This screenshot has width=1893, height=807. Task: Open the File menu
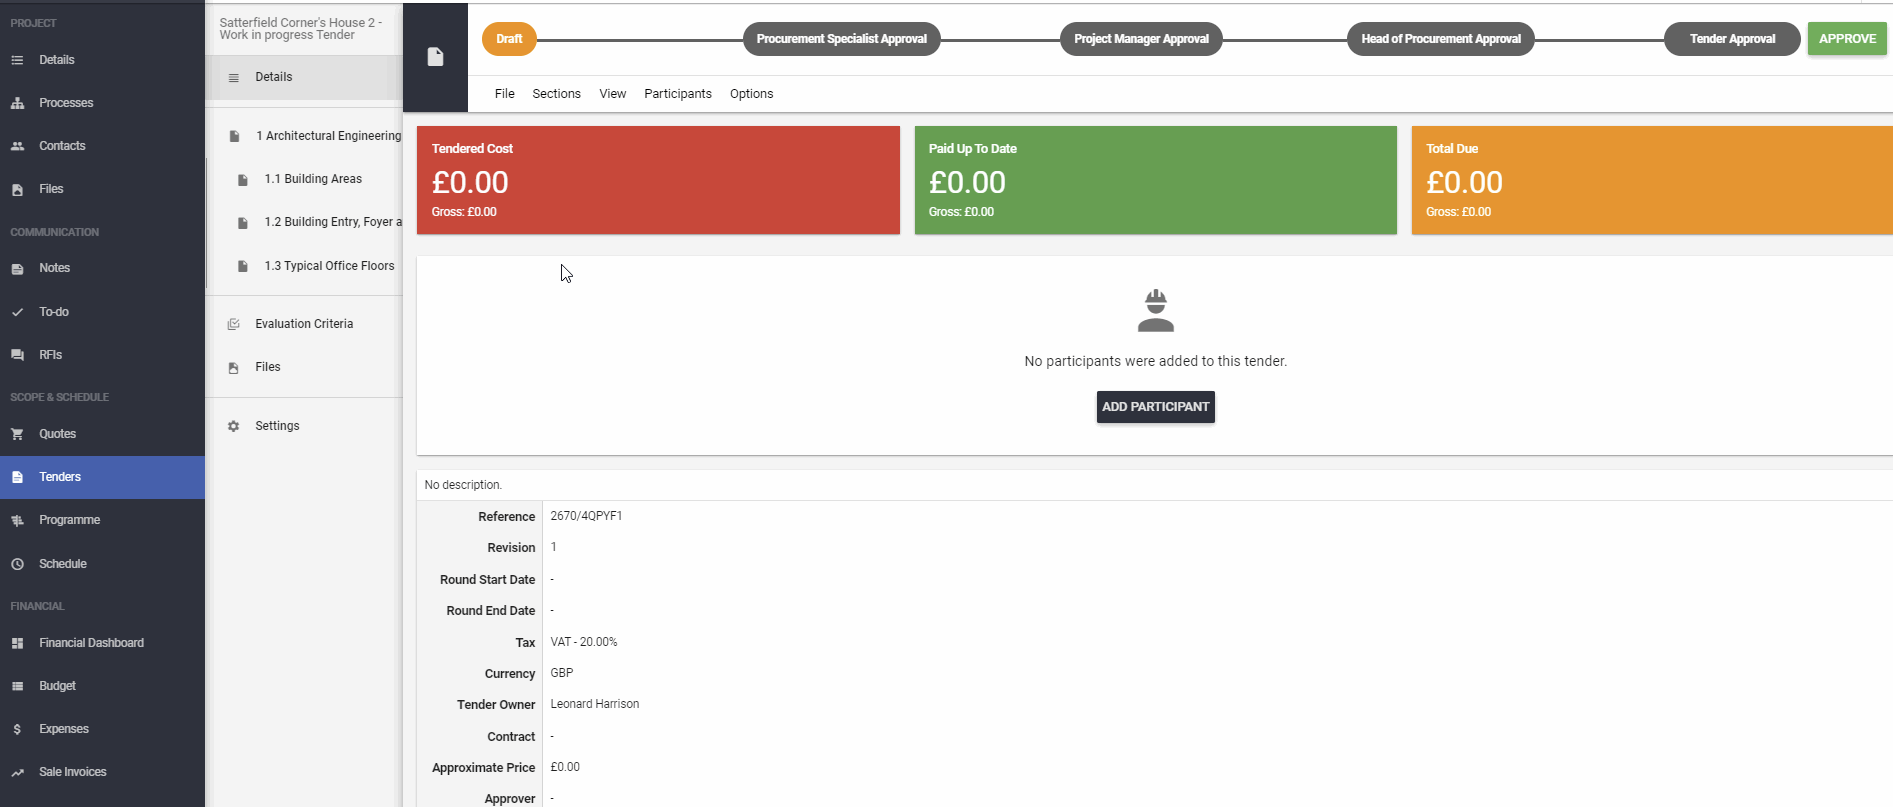coord(504,94)
